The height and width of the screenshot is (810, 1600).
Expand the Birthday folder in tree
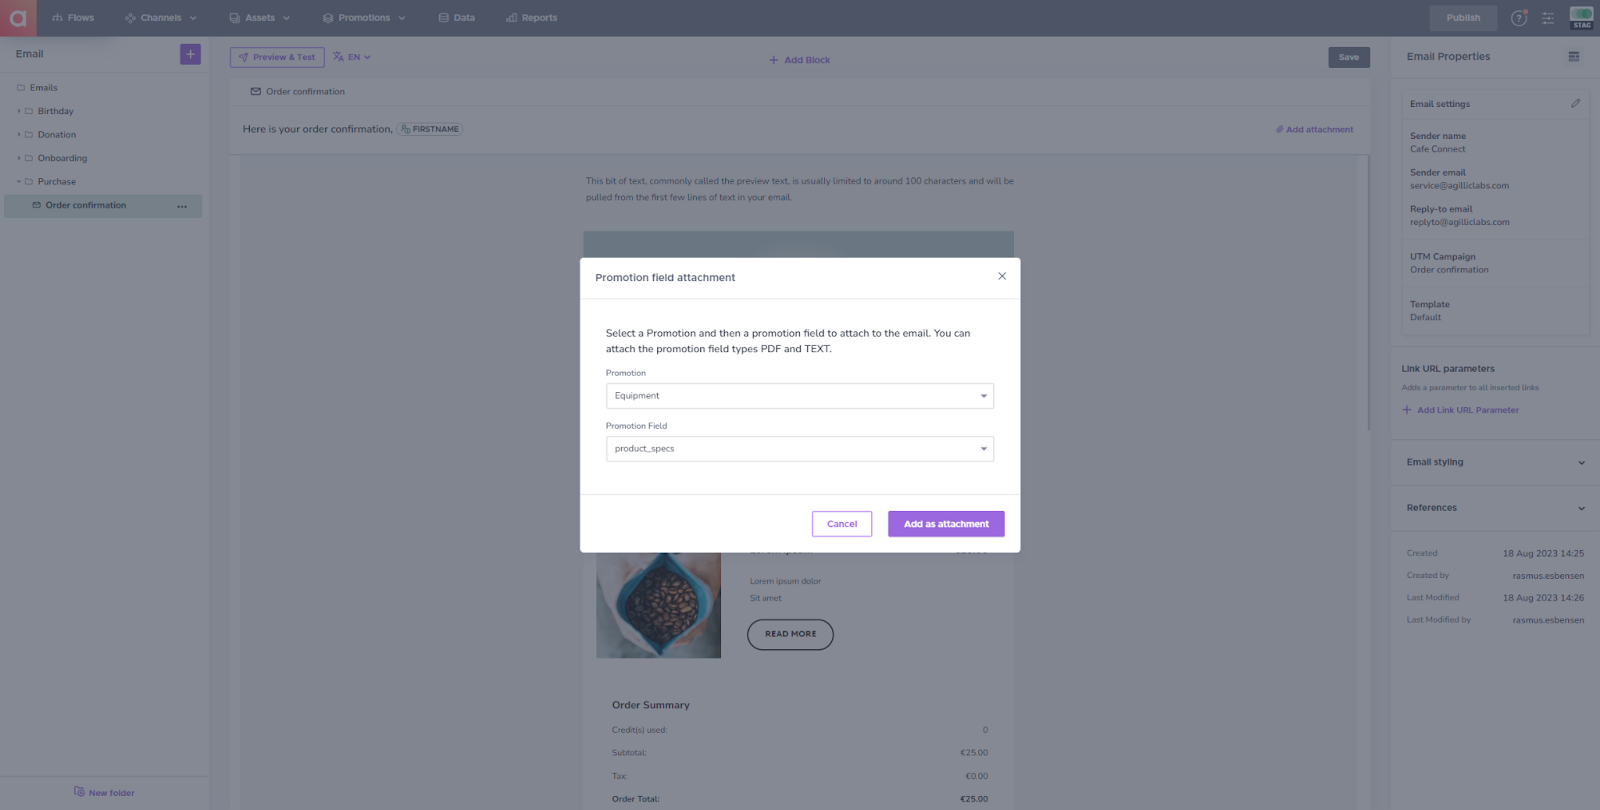click(18, 111)
